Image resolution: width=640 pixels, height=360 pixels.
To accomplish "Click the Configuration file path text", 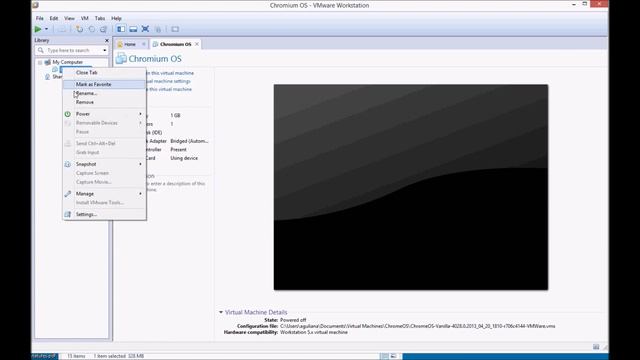I will (x=418, y=326).
